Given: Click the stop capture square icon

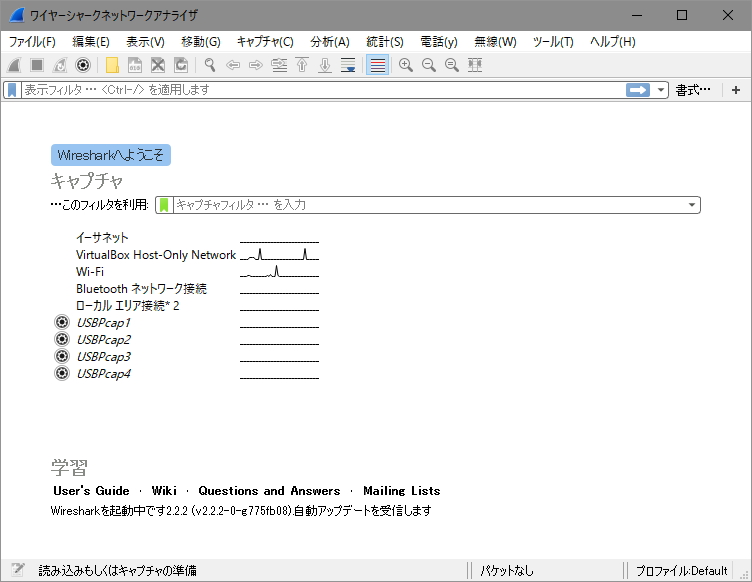Looking at the screenshot, I should [x=37, y=65].
